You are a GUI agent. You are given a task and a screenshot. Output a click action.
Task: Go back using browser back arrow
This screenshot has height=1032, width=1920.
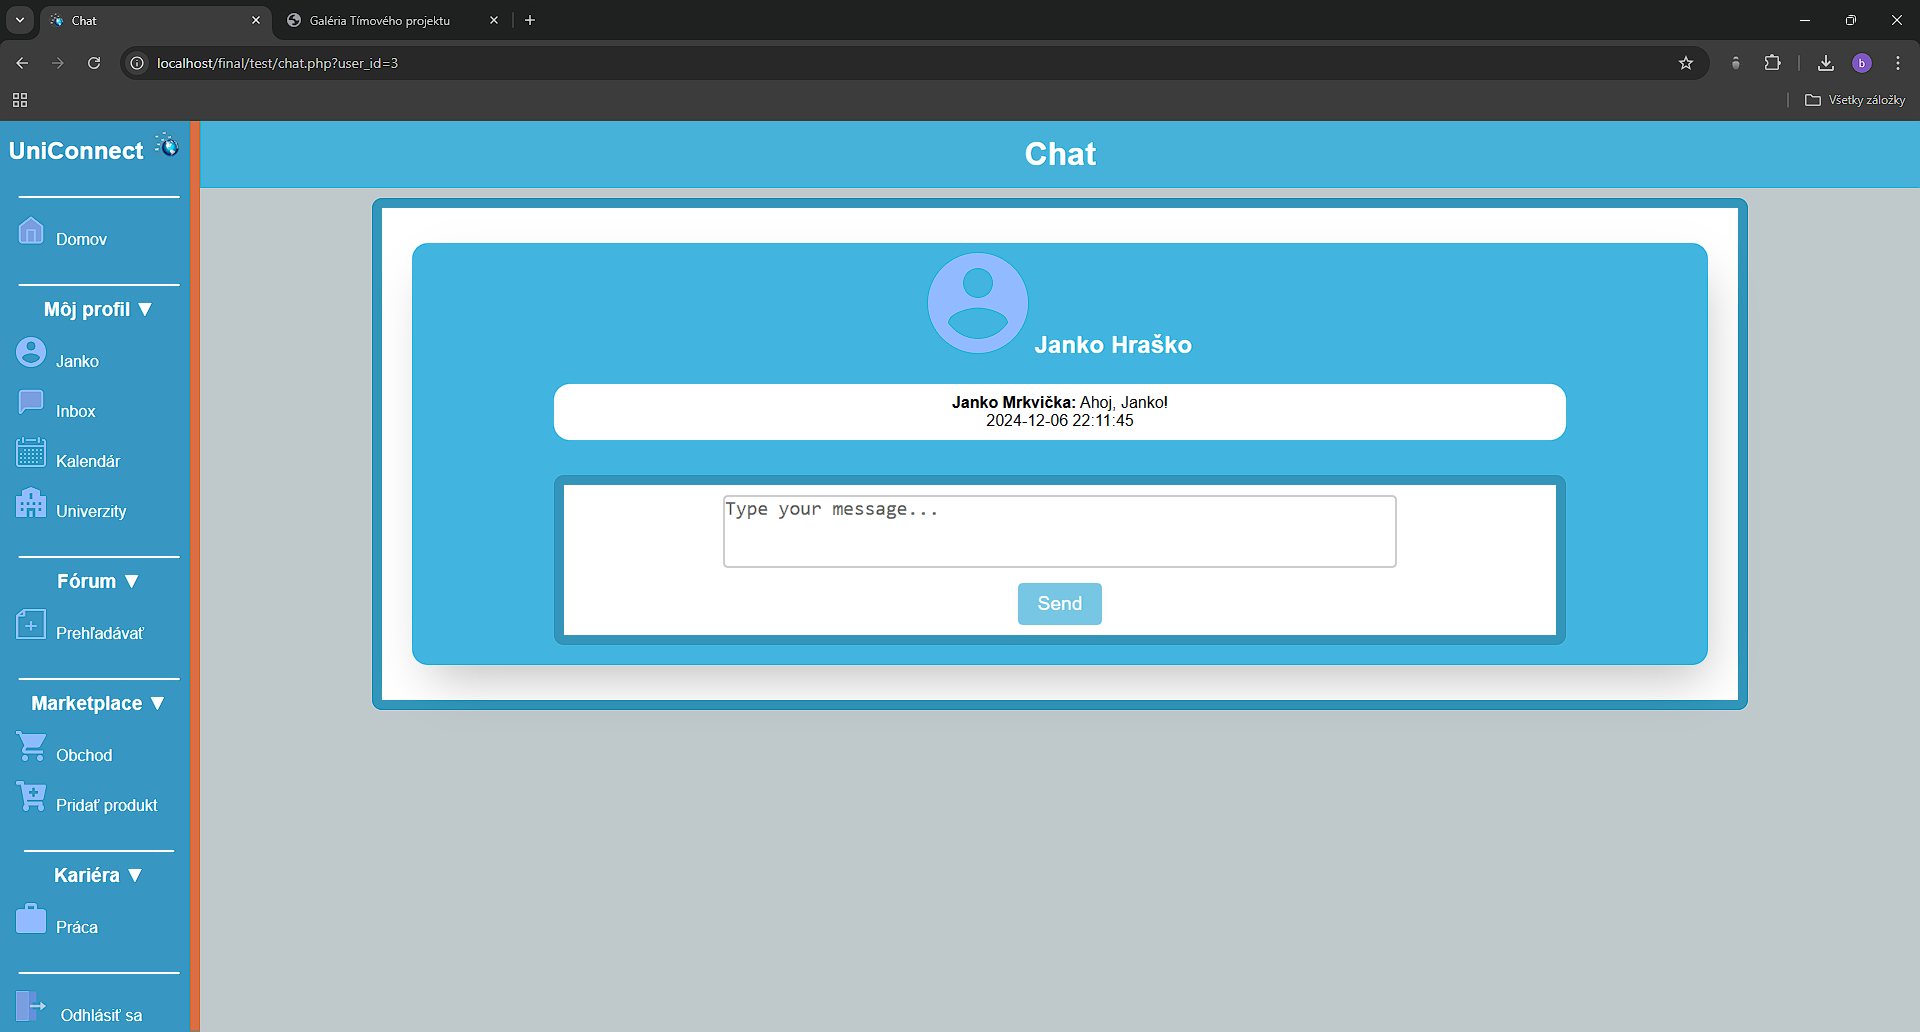[x=22, y=63]
